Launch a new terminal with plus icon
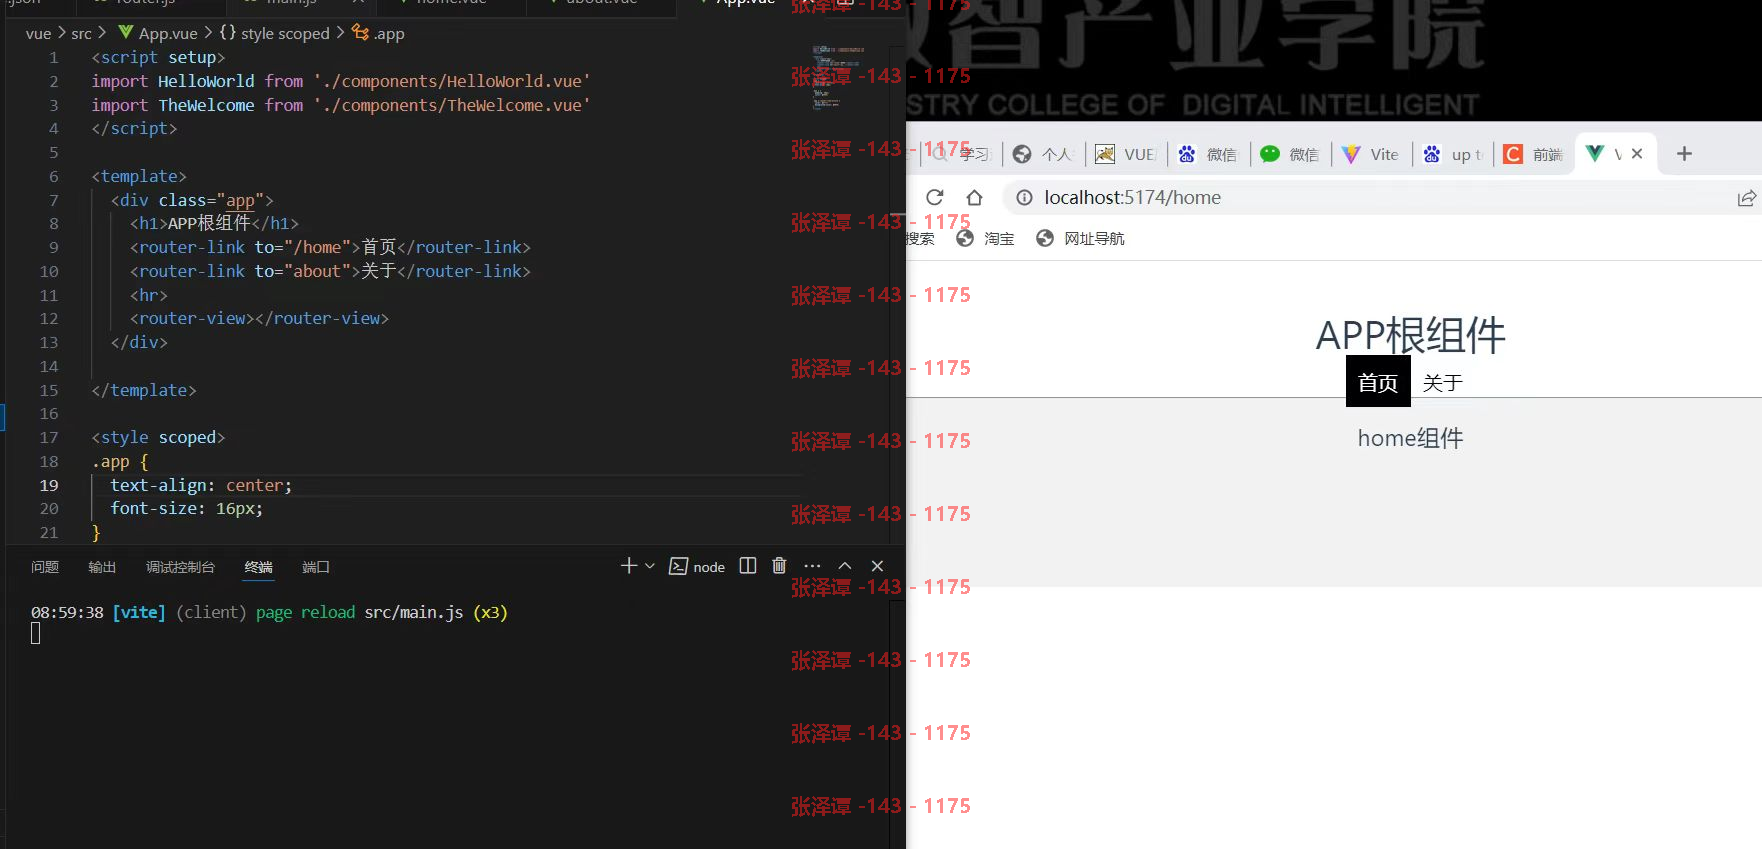Viewport: 1762px width, 849px height. pyautogui.click(x=628, y=566)
